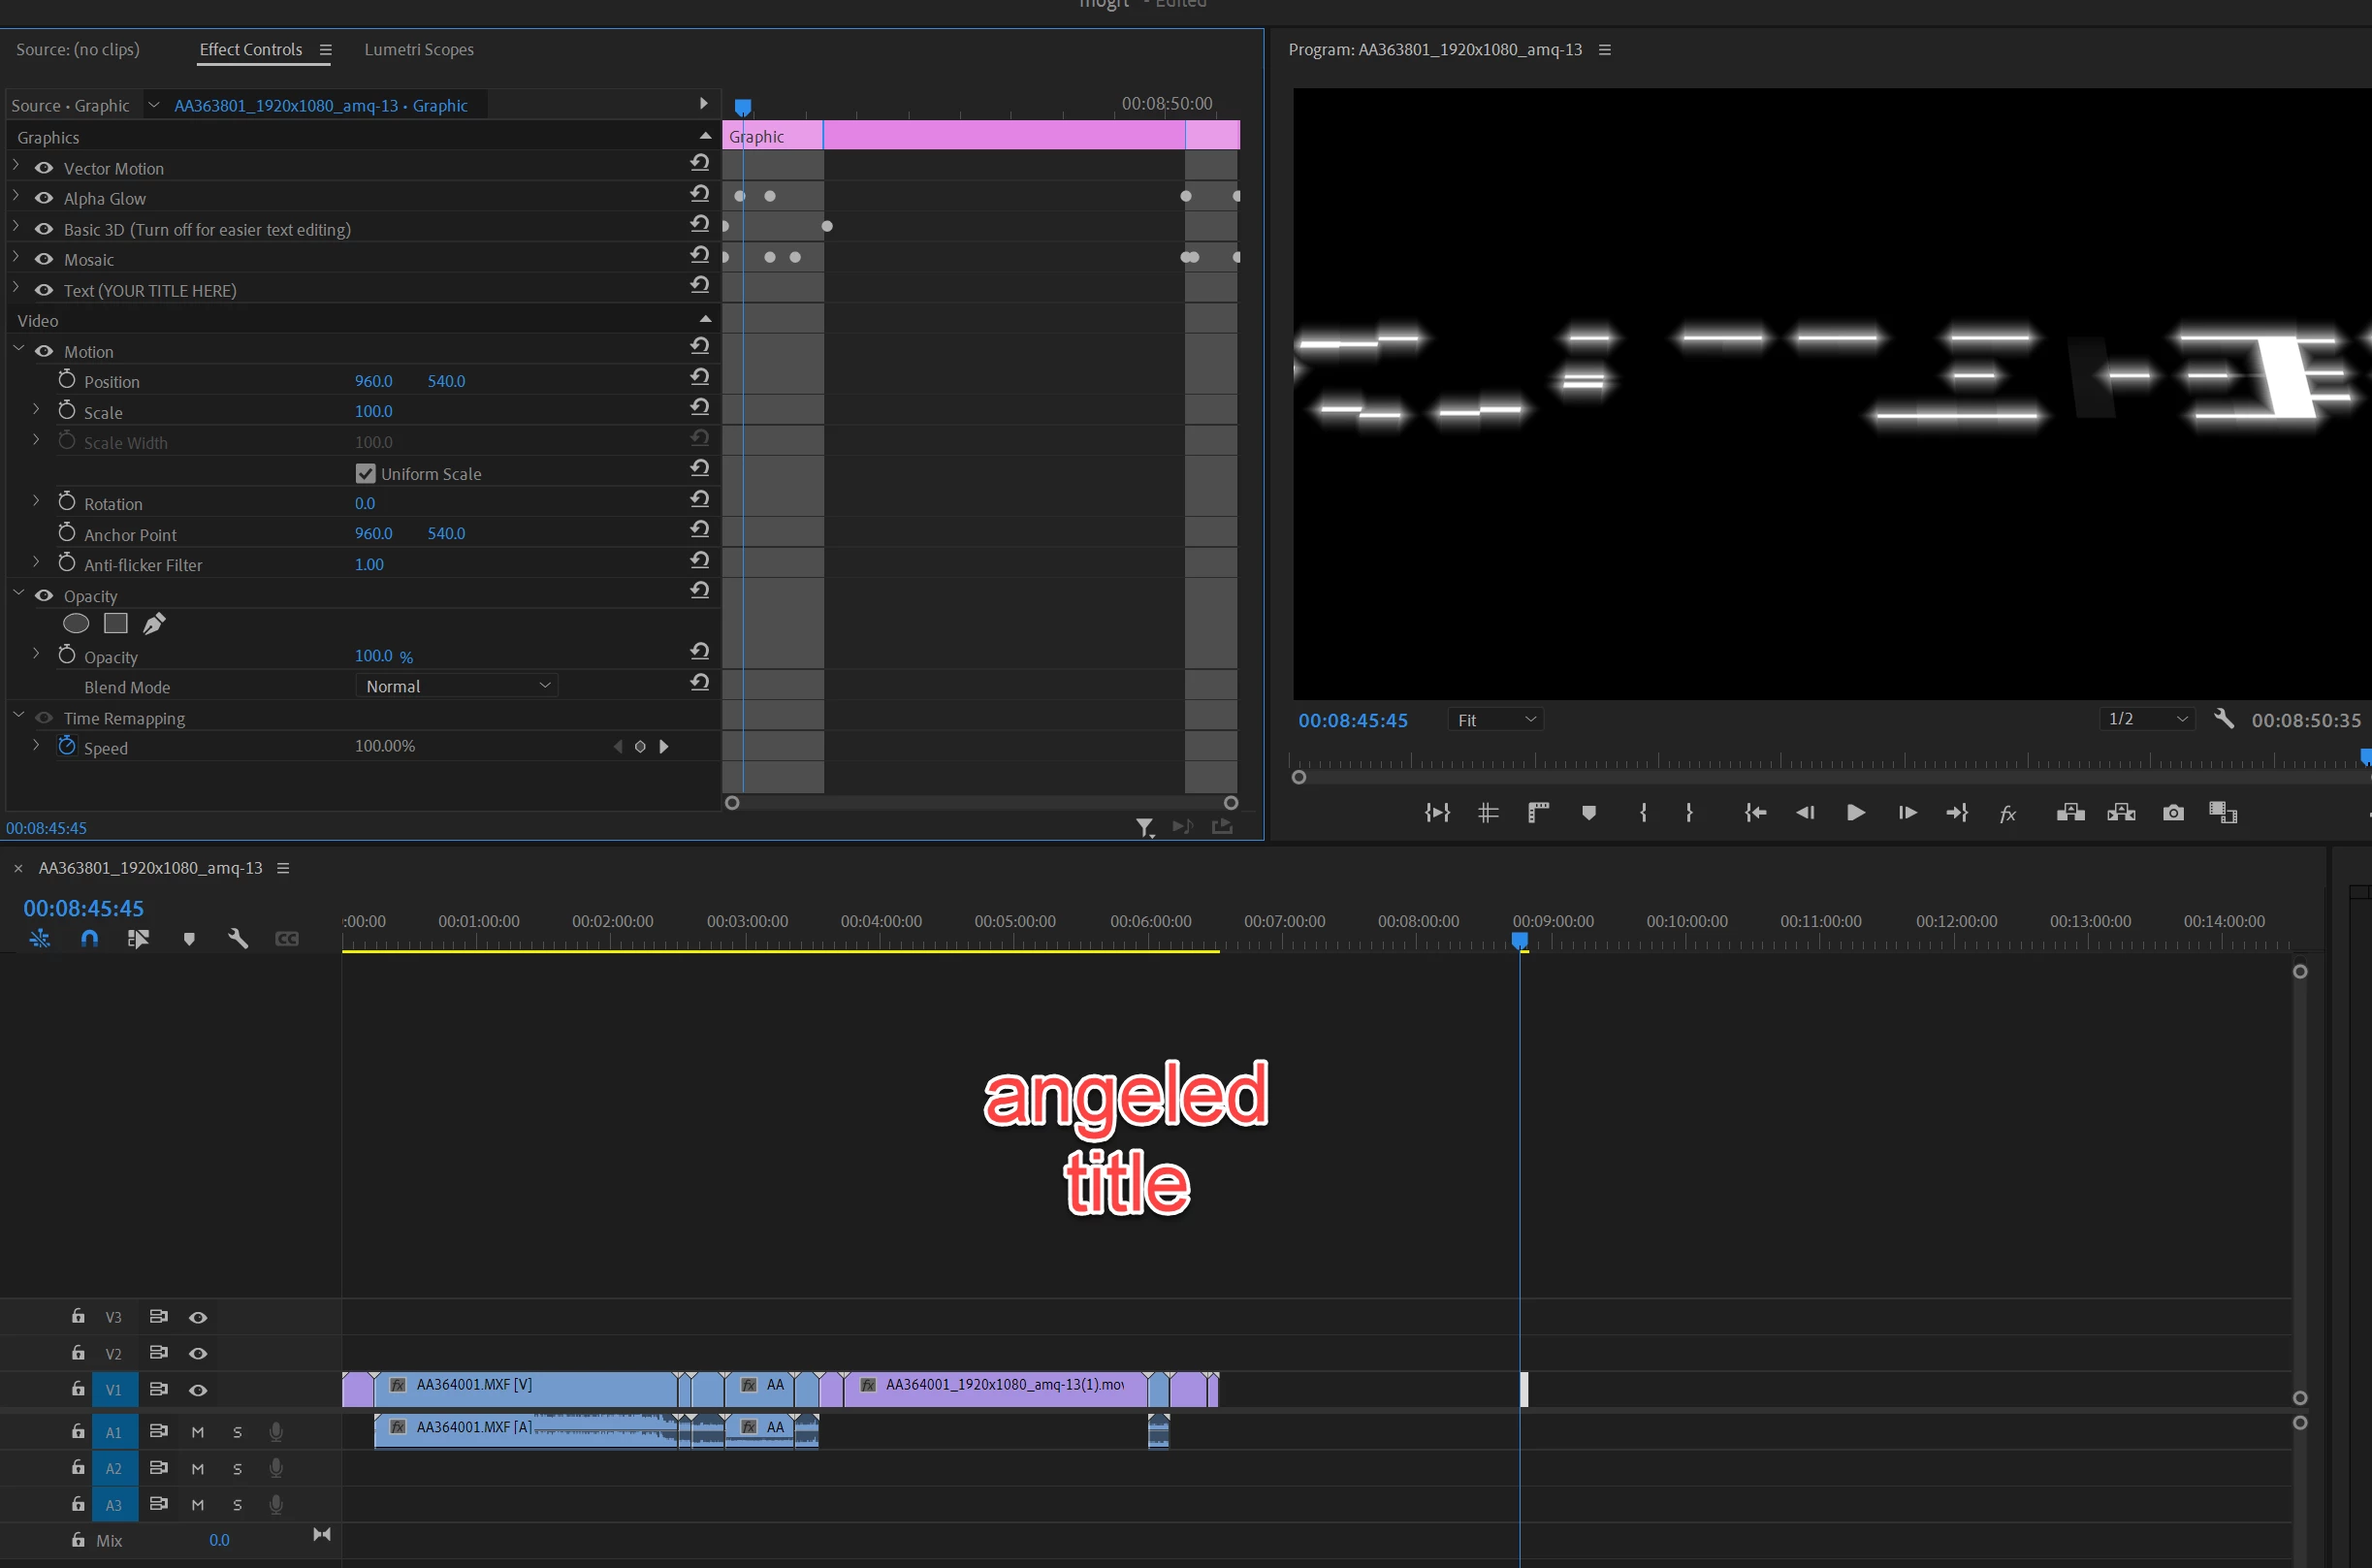The height and width of the screenshot is (1568, 2372).
Task: Click the Position X value 960.0
Action: tap(373, 381)
